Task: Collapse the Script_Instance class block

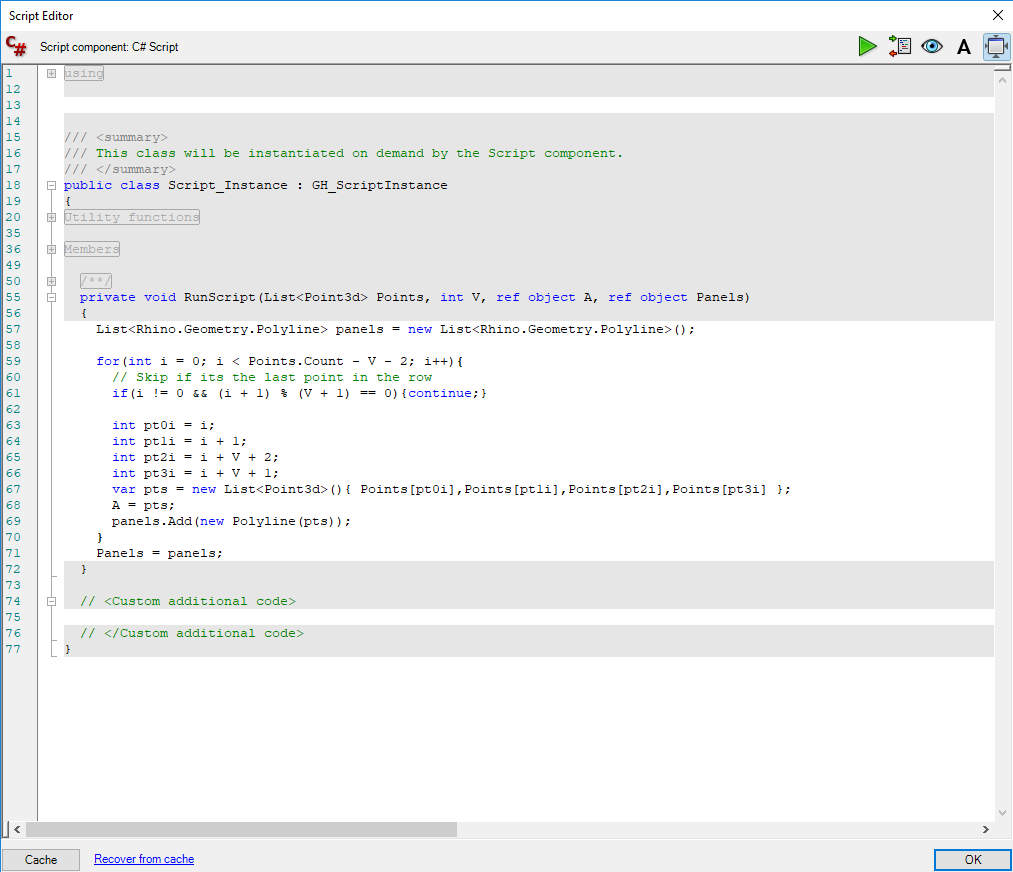Action: pyautogui.click(x=51, y=185)
